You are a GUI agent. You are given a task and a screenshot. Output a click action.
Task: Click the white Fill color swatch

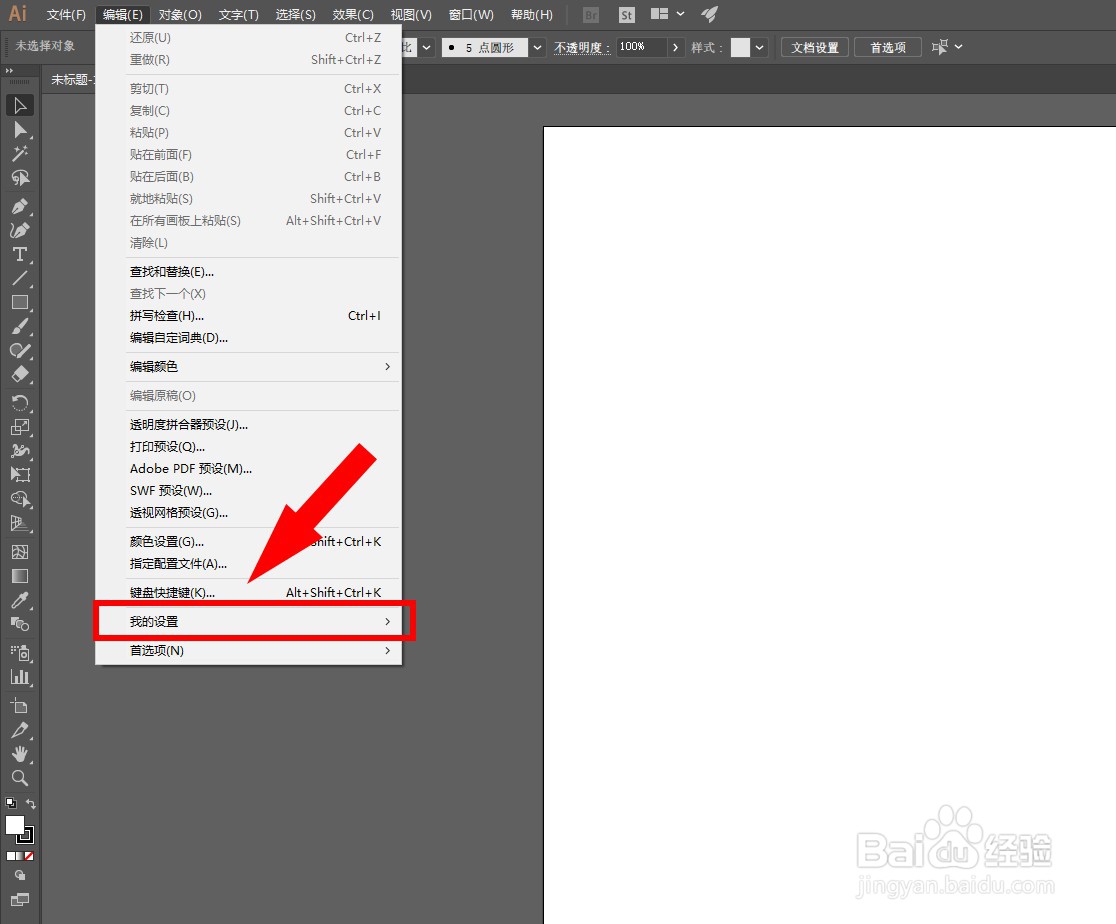(14, 824)
